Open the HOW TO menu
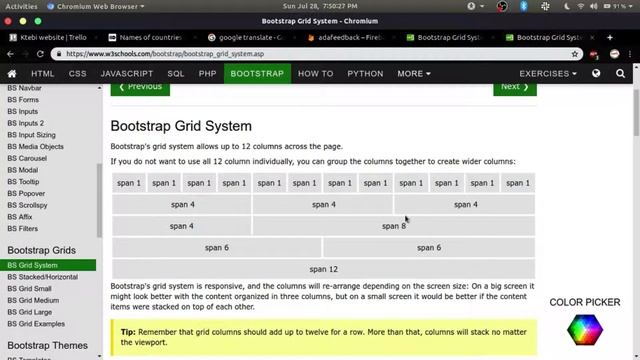 coord(316,73)
